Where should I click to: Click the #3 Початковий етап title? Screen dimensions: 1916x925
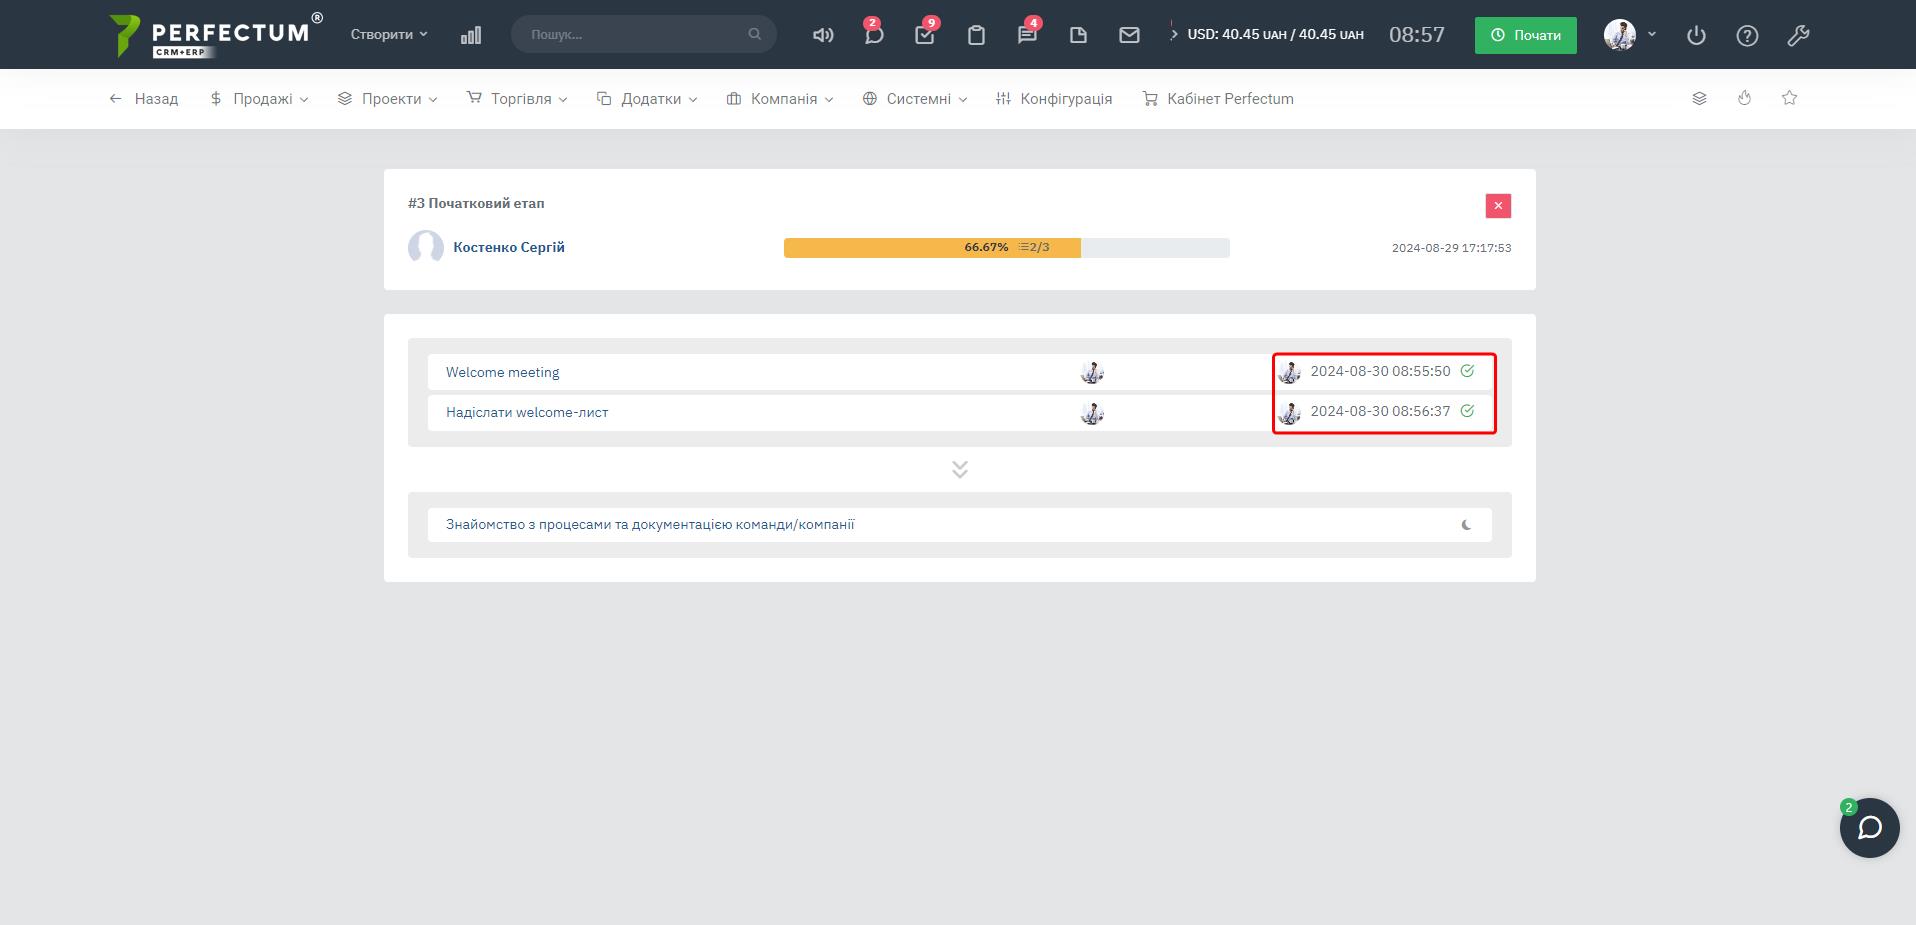476,203
